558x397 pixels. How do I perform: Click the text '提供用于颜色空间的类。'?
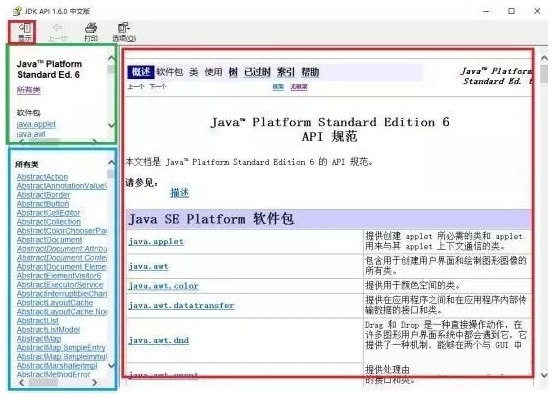[413, 285]
